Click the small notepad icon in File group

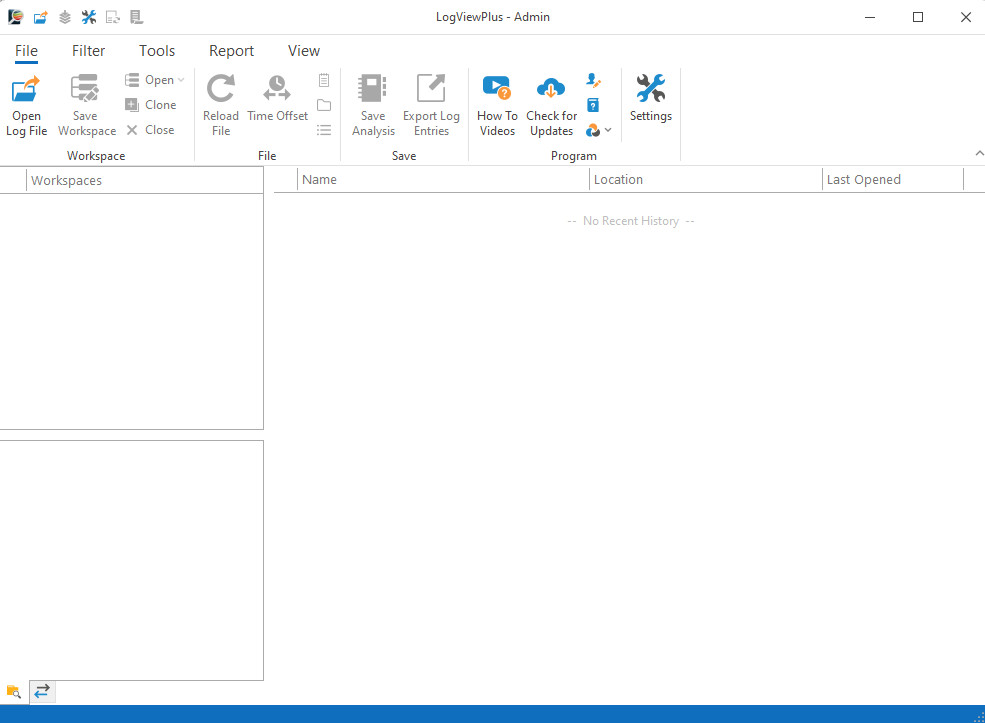(324, 80)
